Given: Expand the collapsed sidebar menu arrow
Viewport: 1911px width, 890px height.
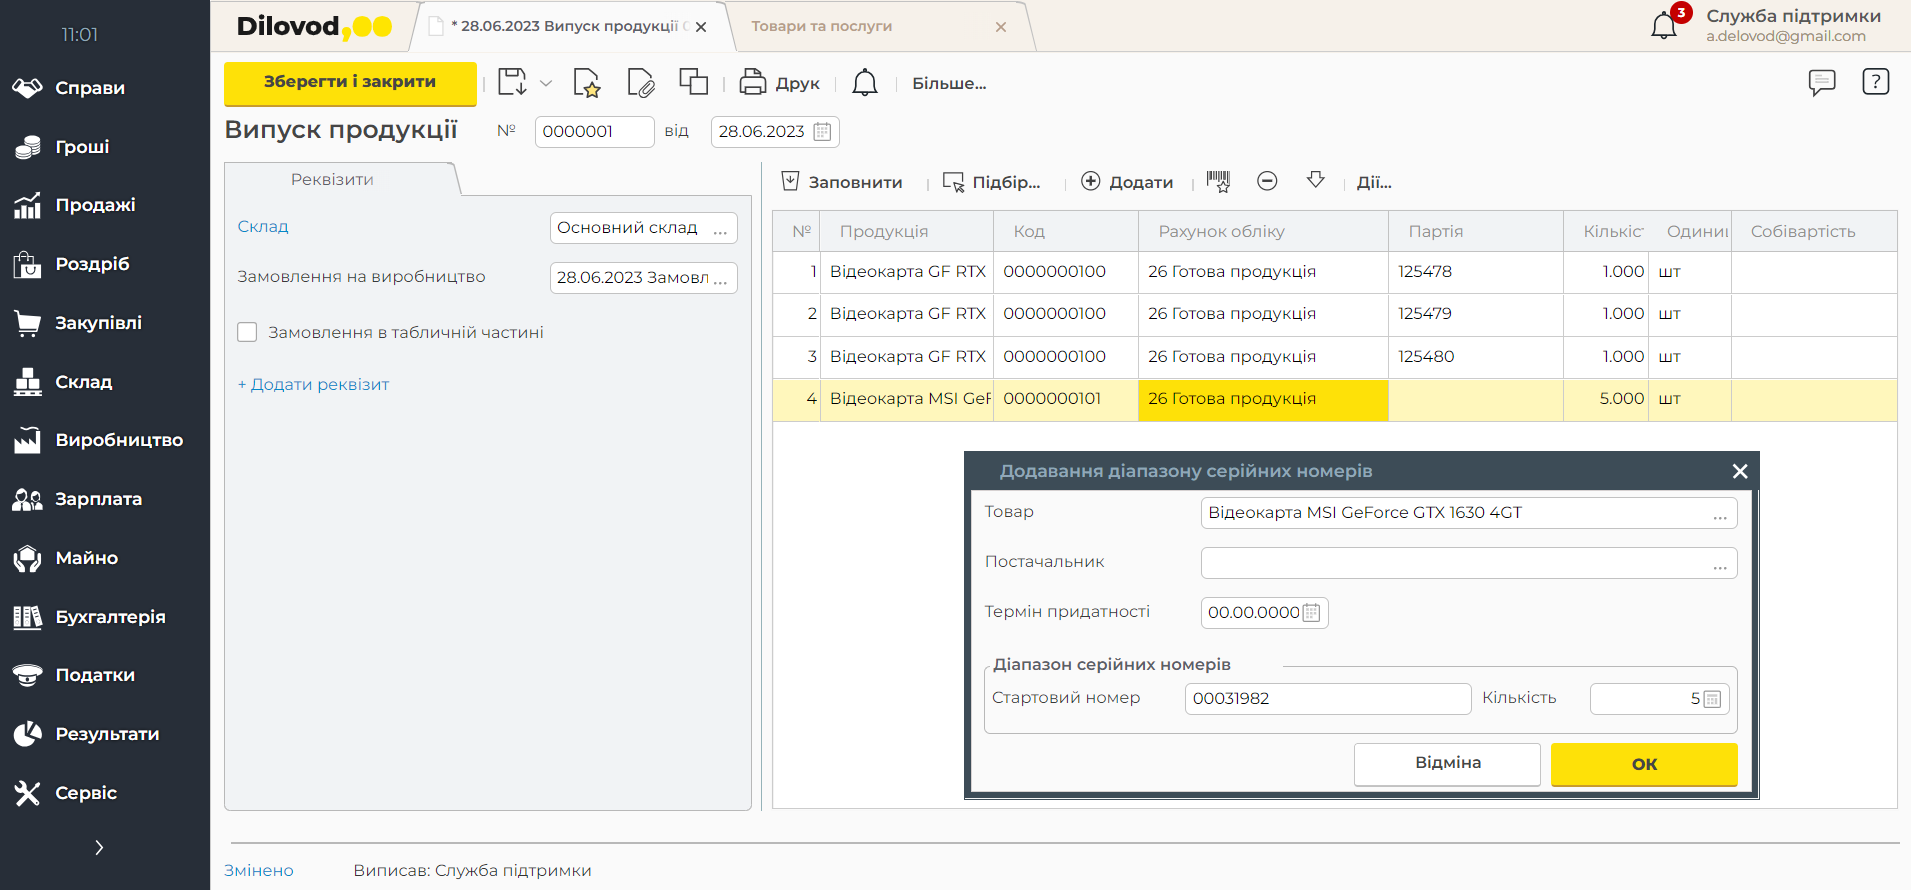Looking at the screenshot, I should click(99, 848).
